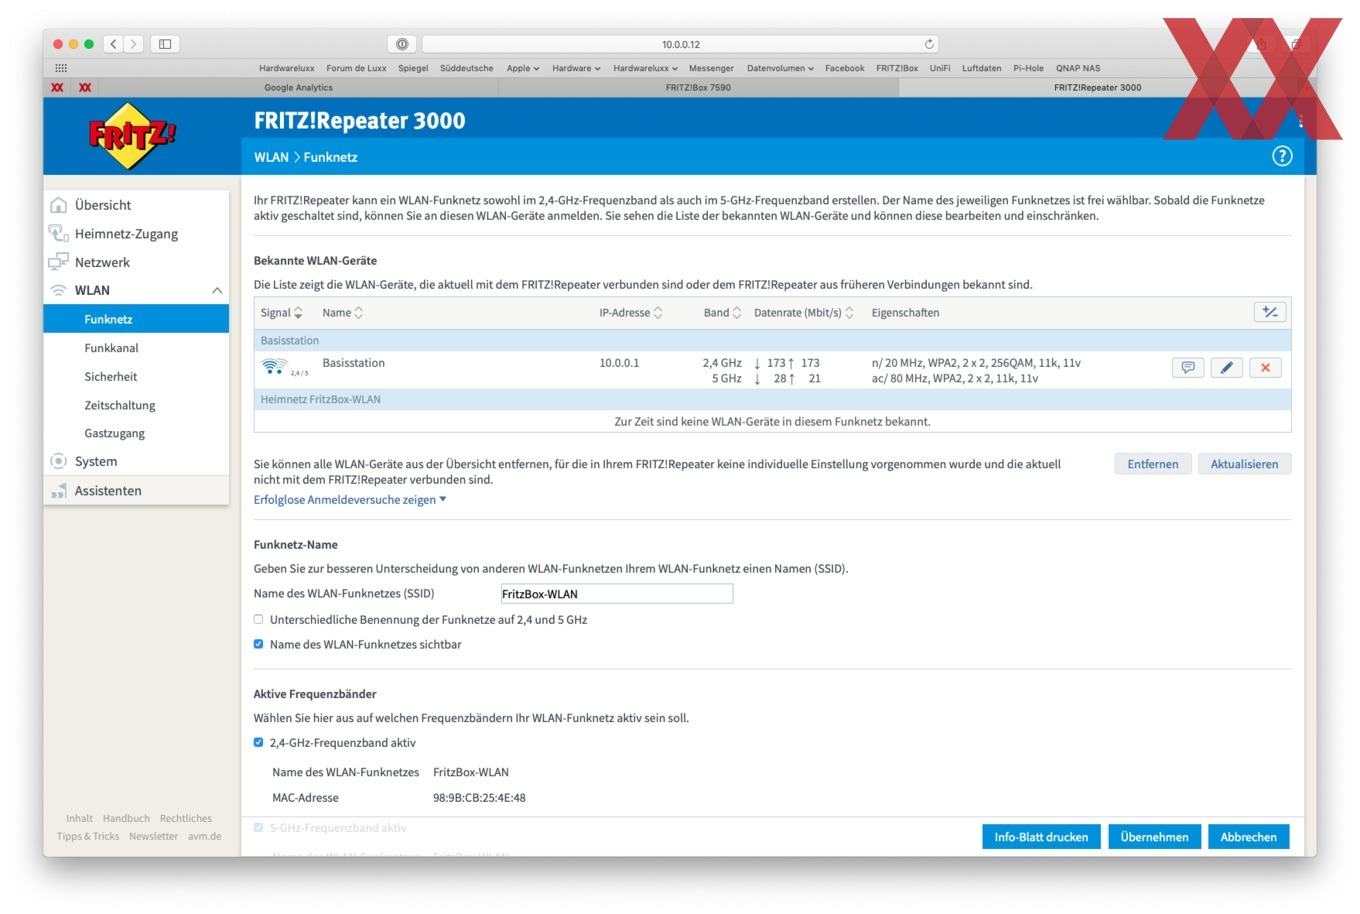This screenshot has height=914, width=1360.
Task: Open the Datenvolumen bookmarks dropdown
Action: [780, 68]
